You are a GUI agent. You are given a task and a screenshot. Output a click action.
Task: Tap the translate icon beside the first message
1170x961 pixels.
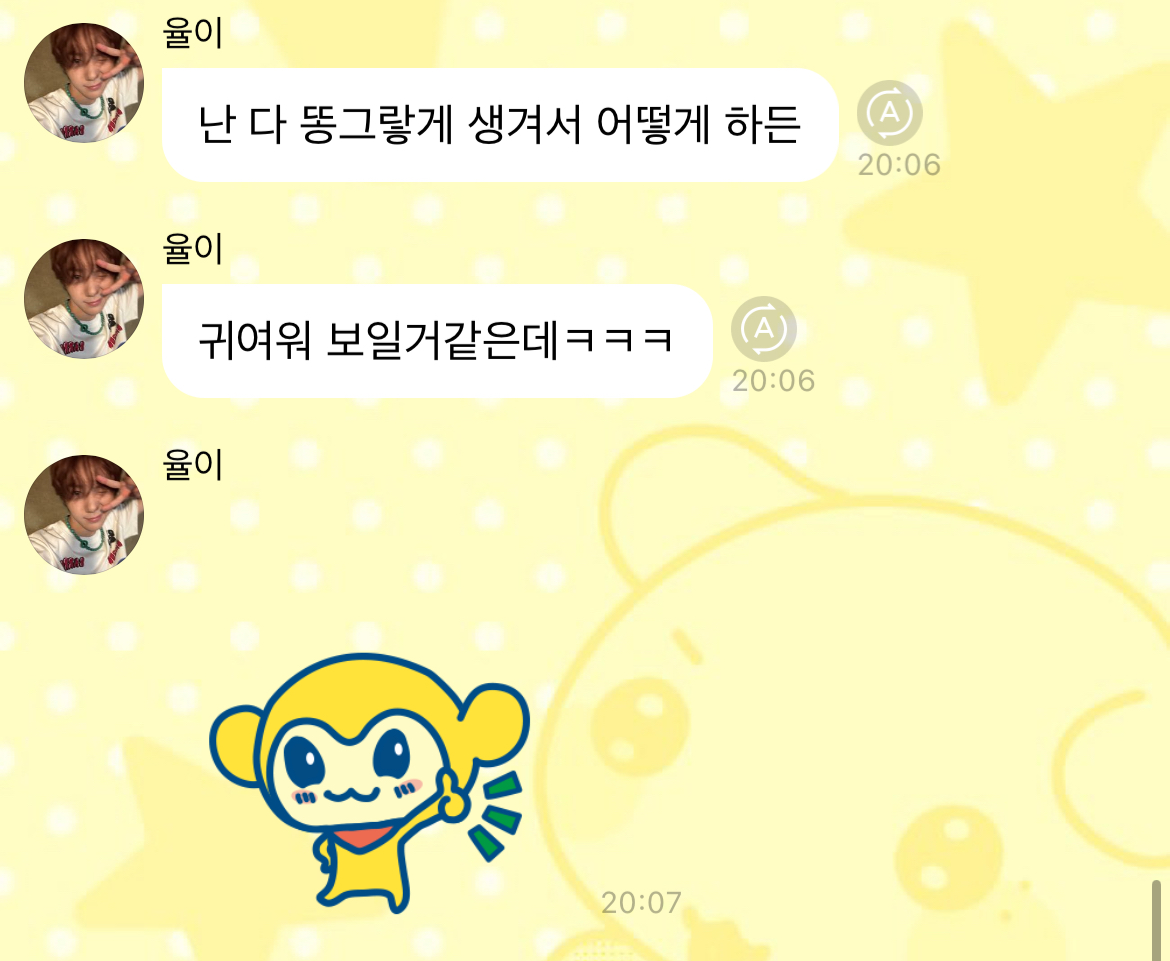(889, 113)
